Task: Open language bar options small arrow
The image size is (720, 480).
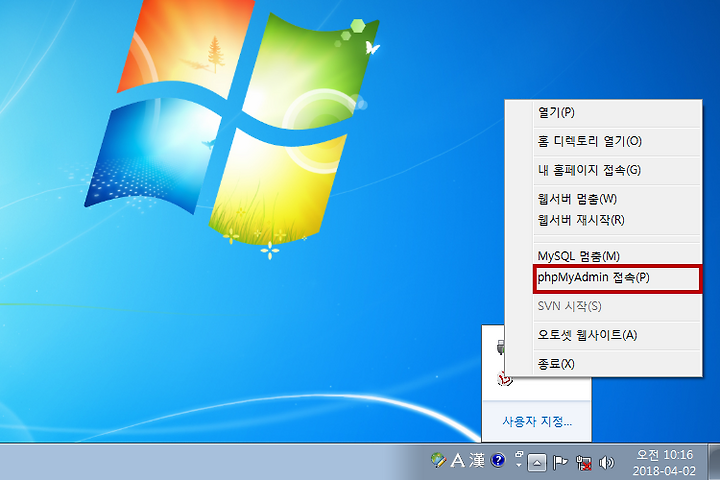Action: (519, 465)
